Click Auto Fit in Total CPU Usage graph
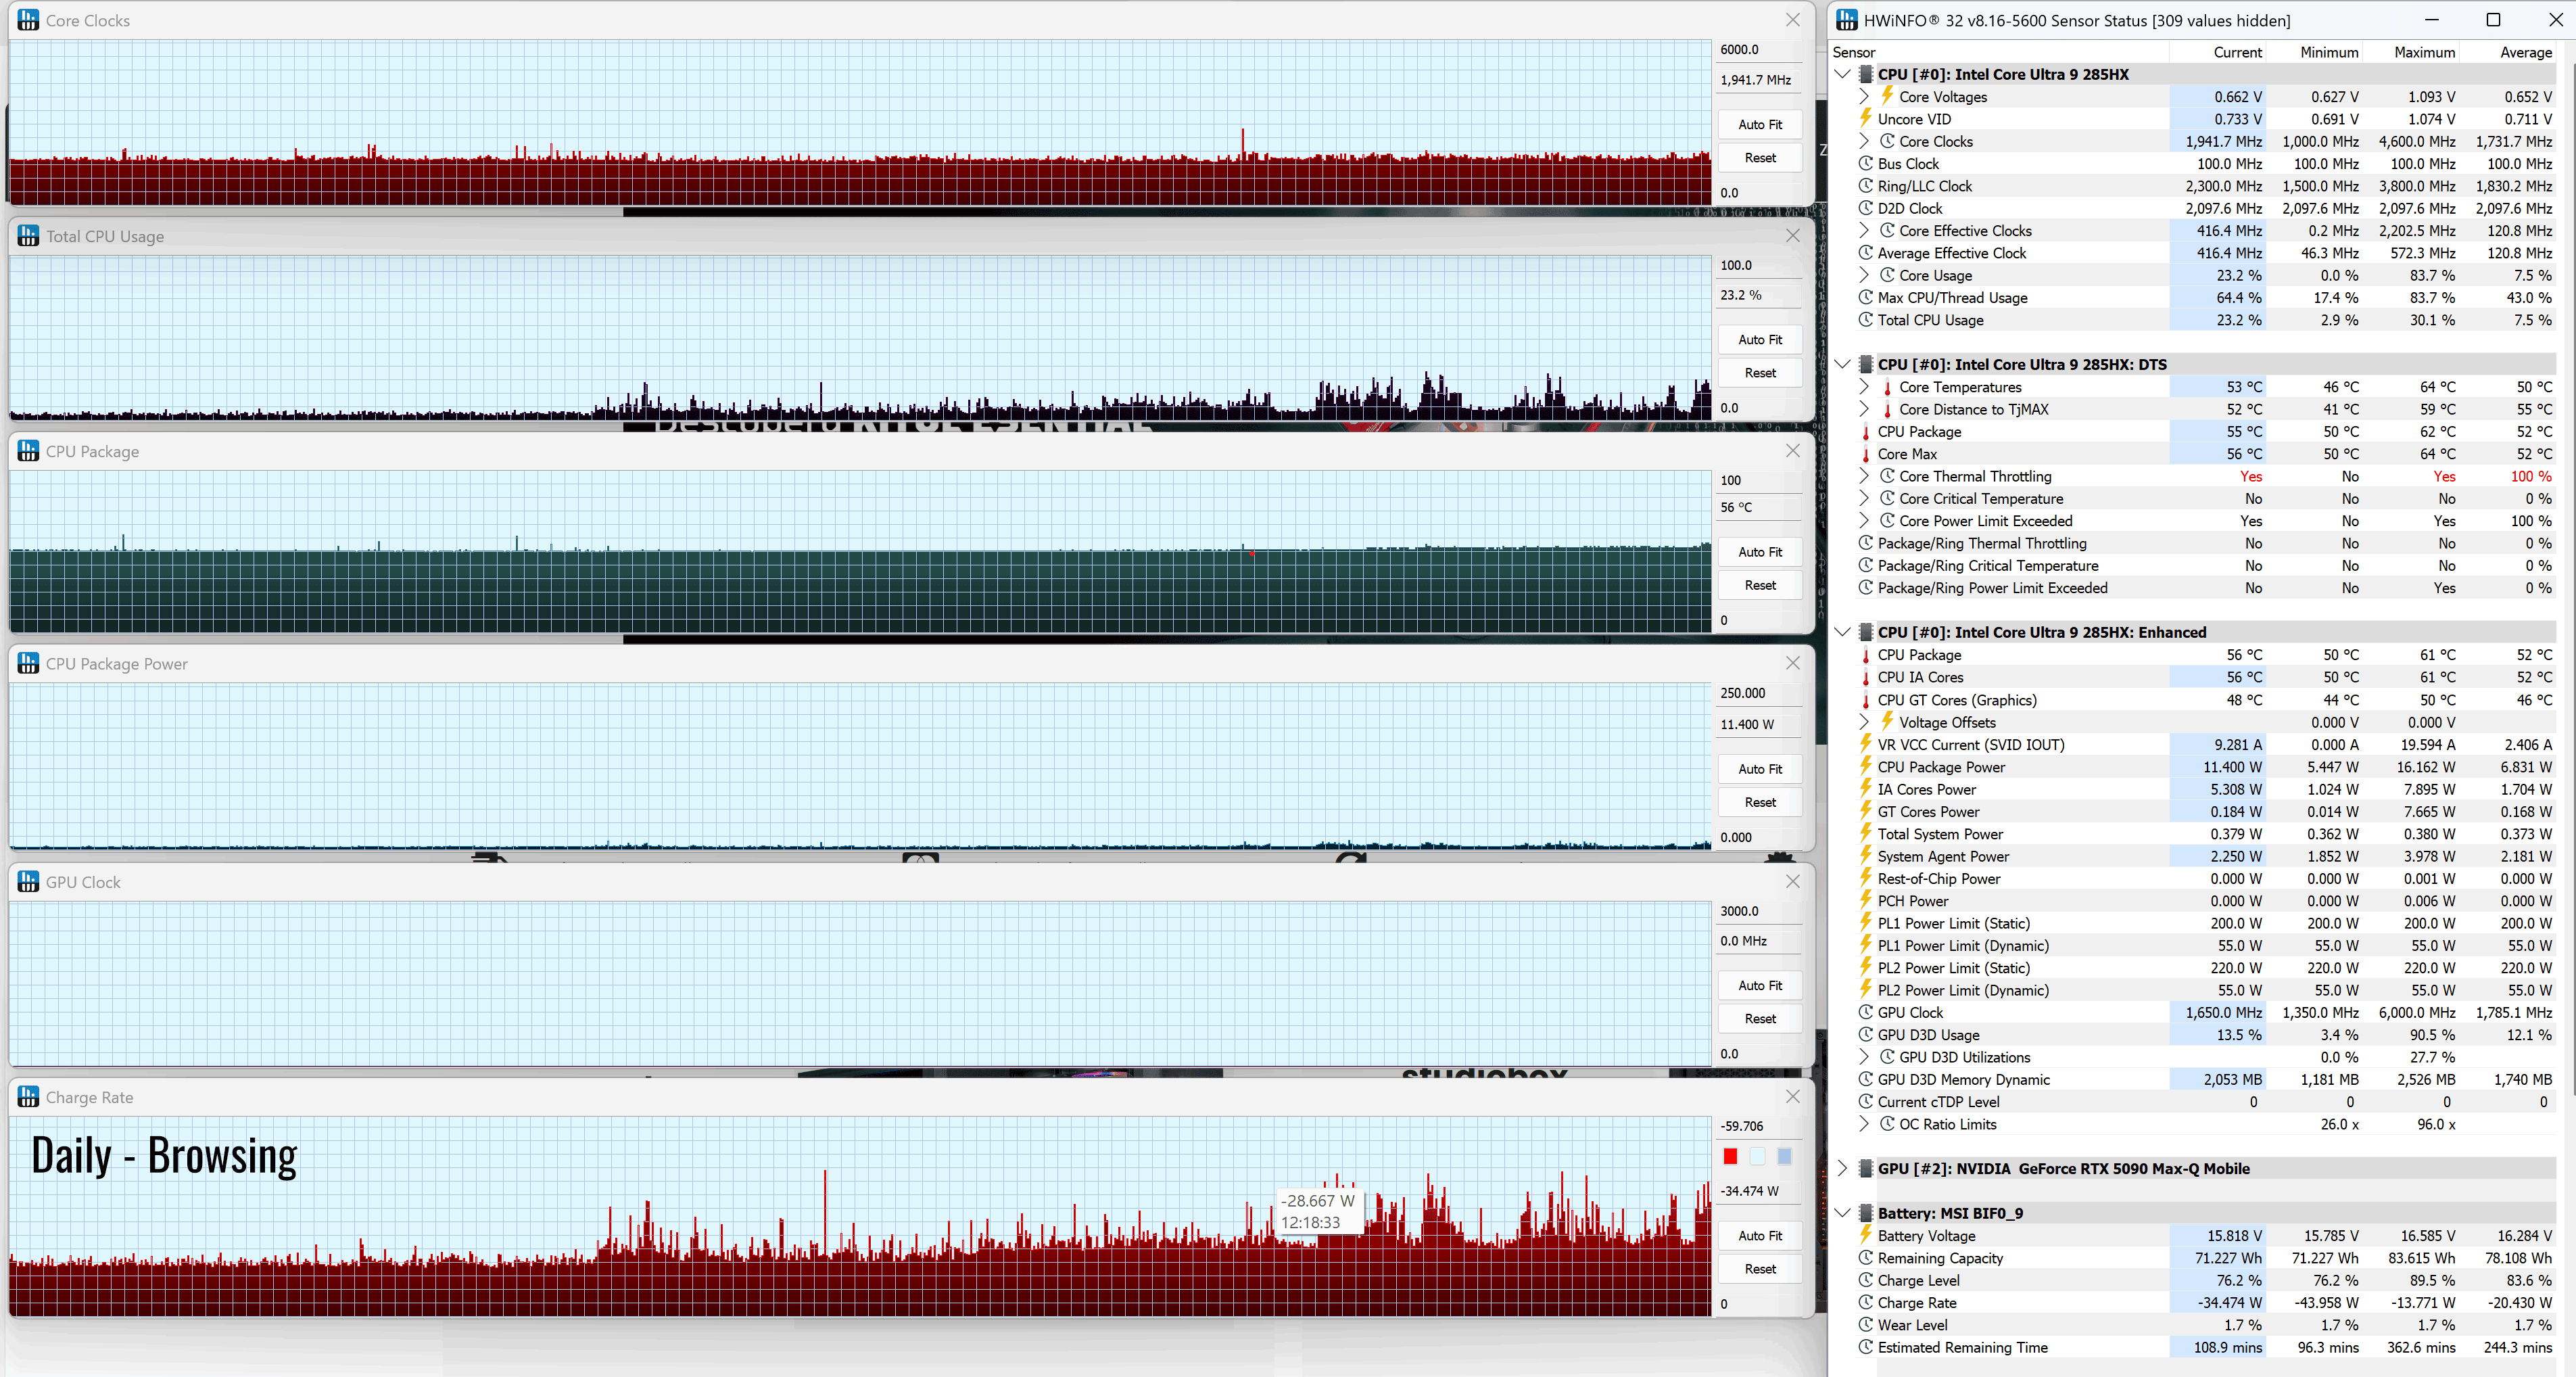The image size is (2576, 1377). point(1759,339)
